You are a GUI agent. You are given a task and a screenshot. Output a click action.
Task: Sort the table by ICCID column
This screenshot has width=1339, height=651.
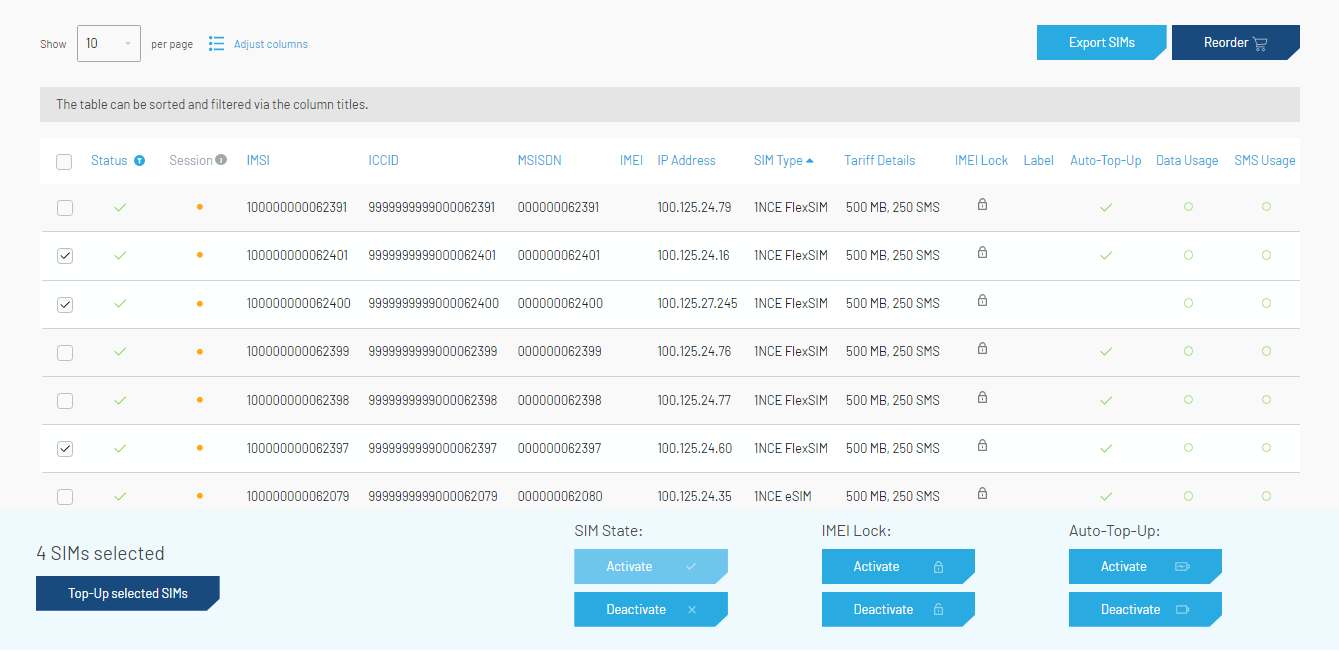(x=383, y=161)
